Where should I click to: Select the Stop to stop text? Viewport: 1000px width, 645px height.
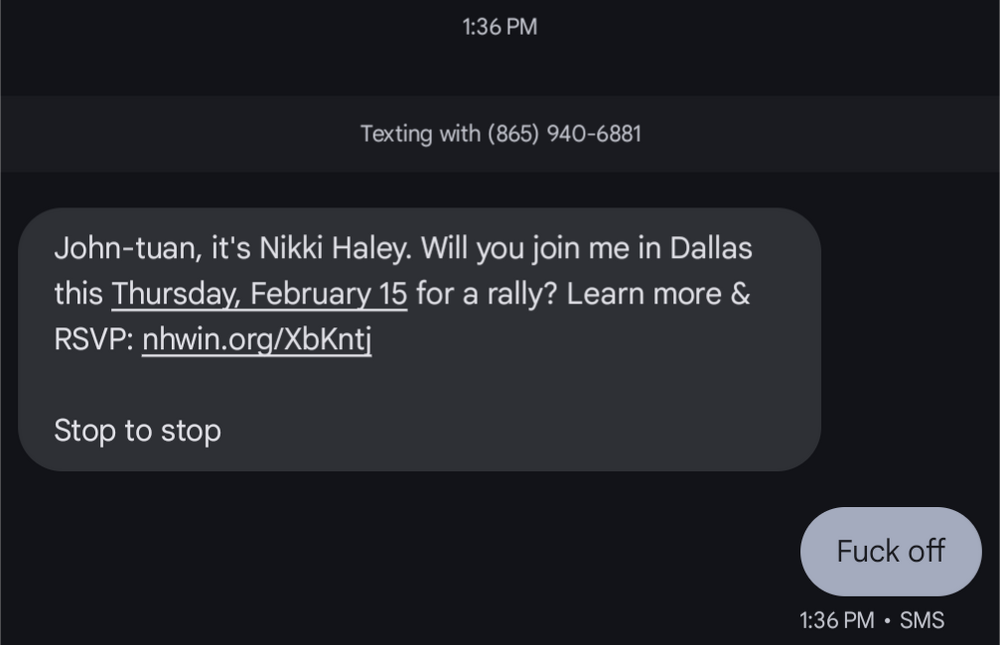138,430
